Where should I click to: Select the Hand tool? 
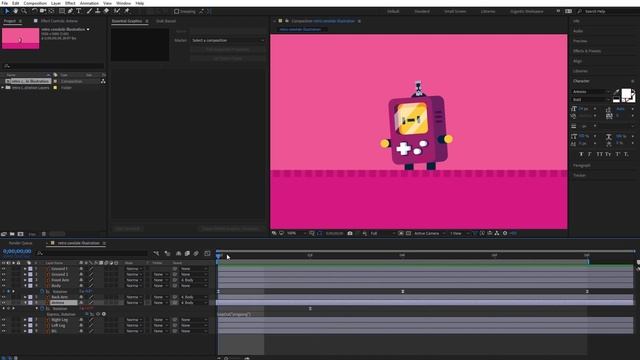pos(16,11)
